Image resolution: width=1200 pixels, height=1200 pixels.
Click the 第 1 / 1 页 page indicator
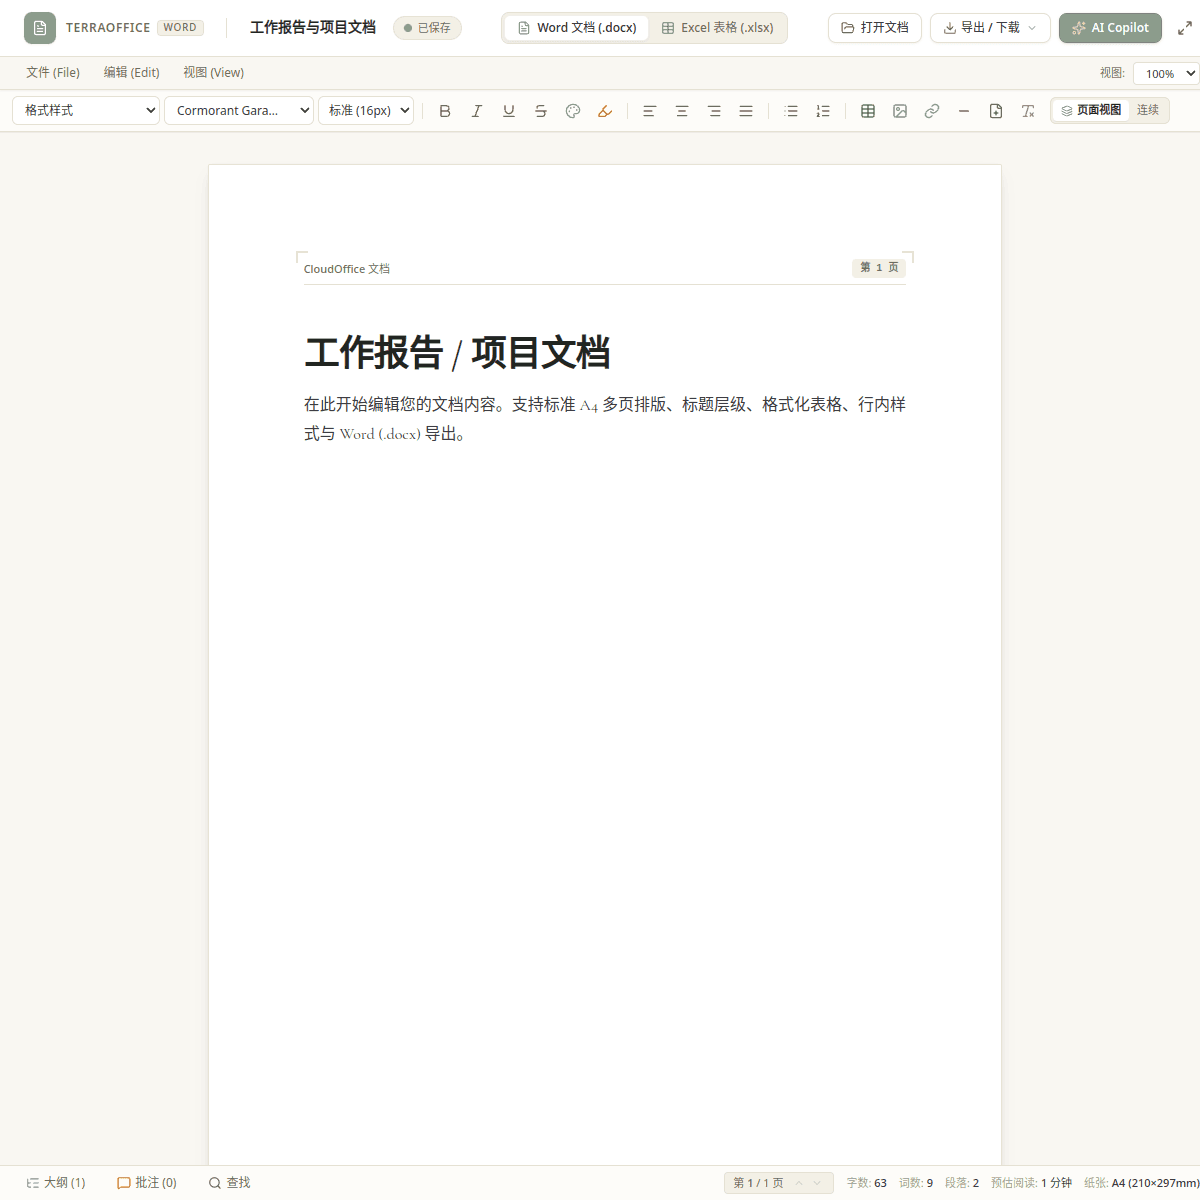click(758, 1183)
